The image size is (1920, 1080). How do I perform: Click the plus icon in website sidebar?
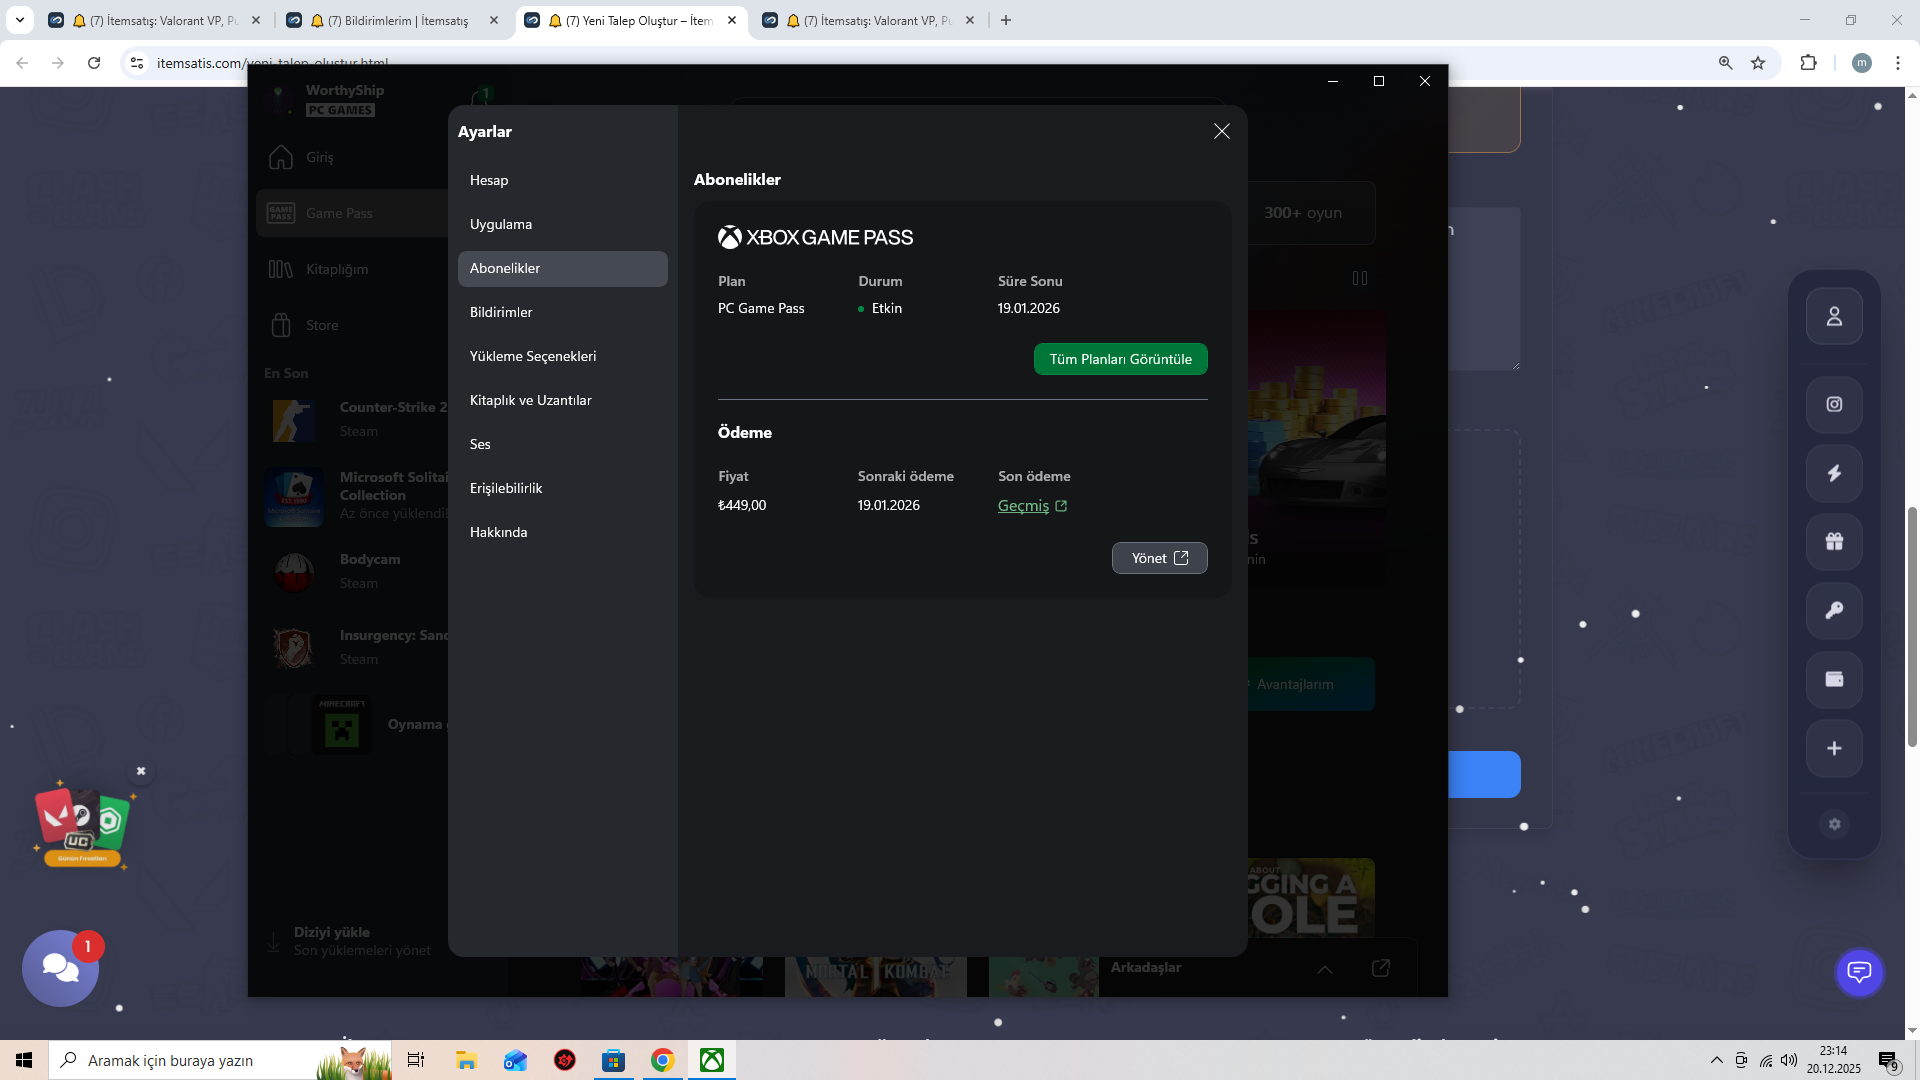(x=1834, y=748)
